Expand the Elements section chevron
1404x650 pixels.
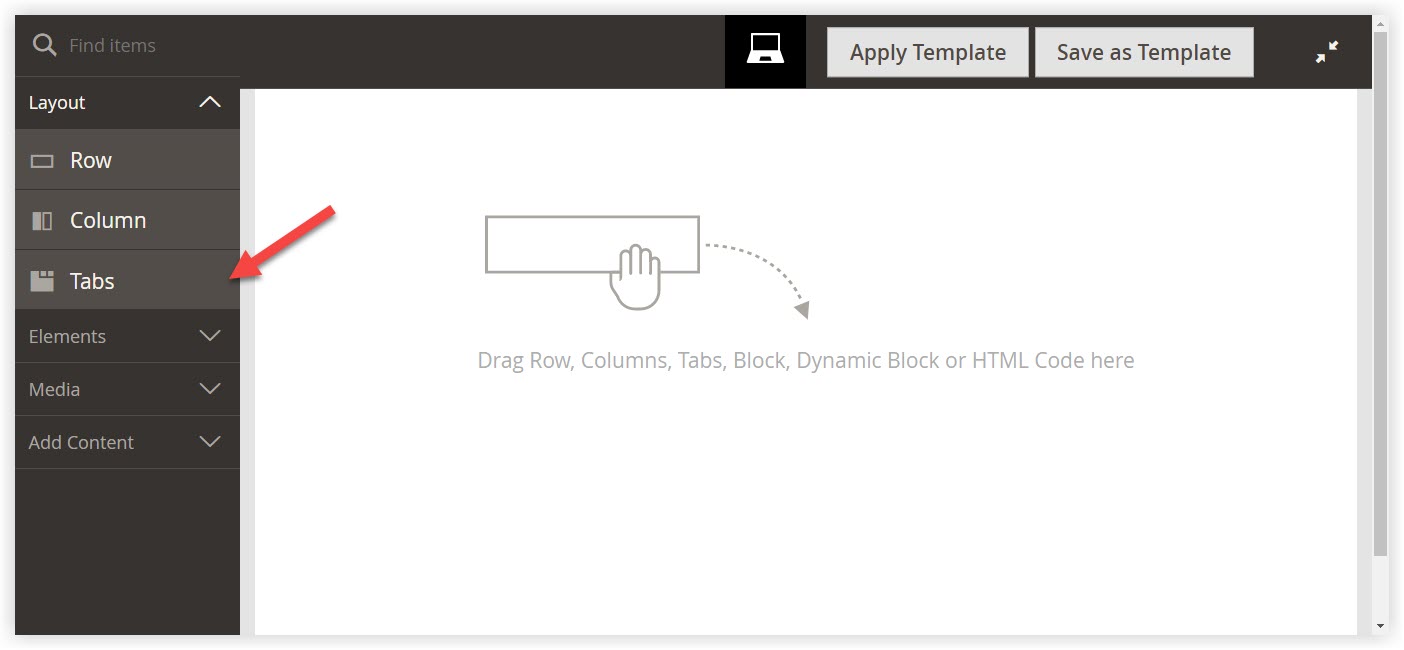pos(210,336)
